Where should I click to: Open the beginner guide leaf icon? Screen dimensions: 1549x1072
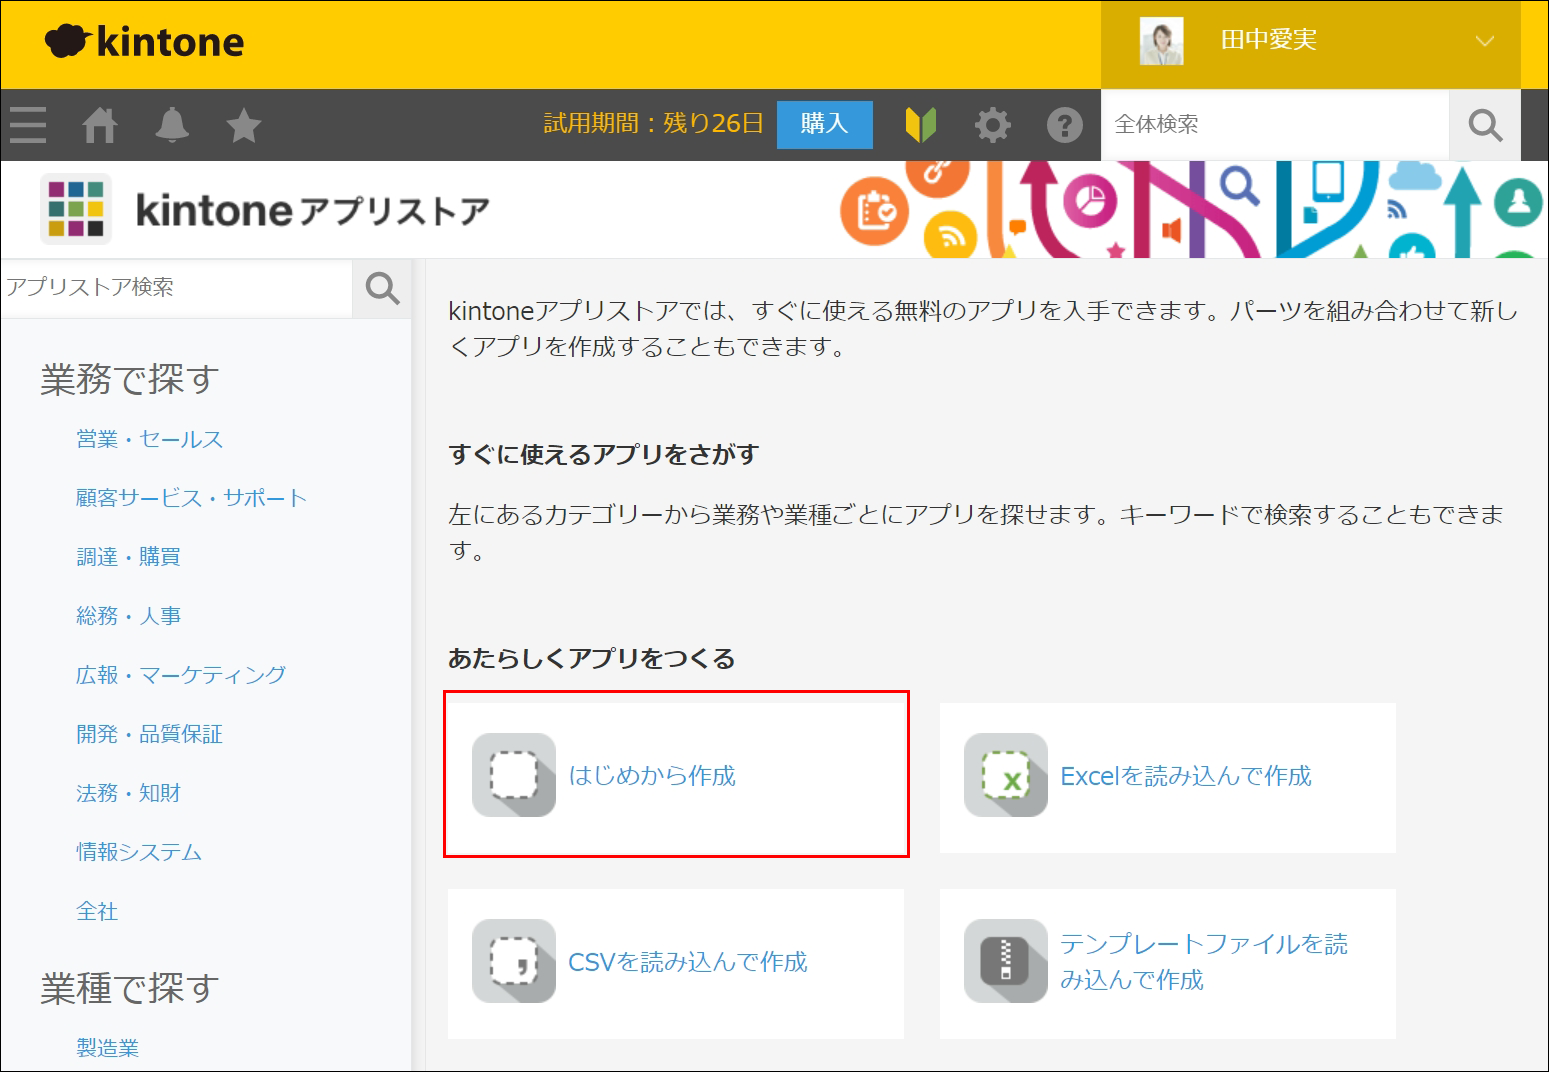(920, 125)
